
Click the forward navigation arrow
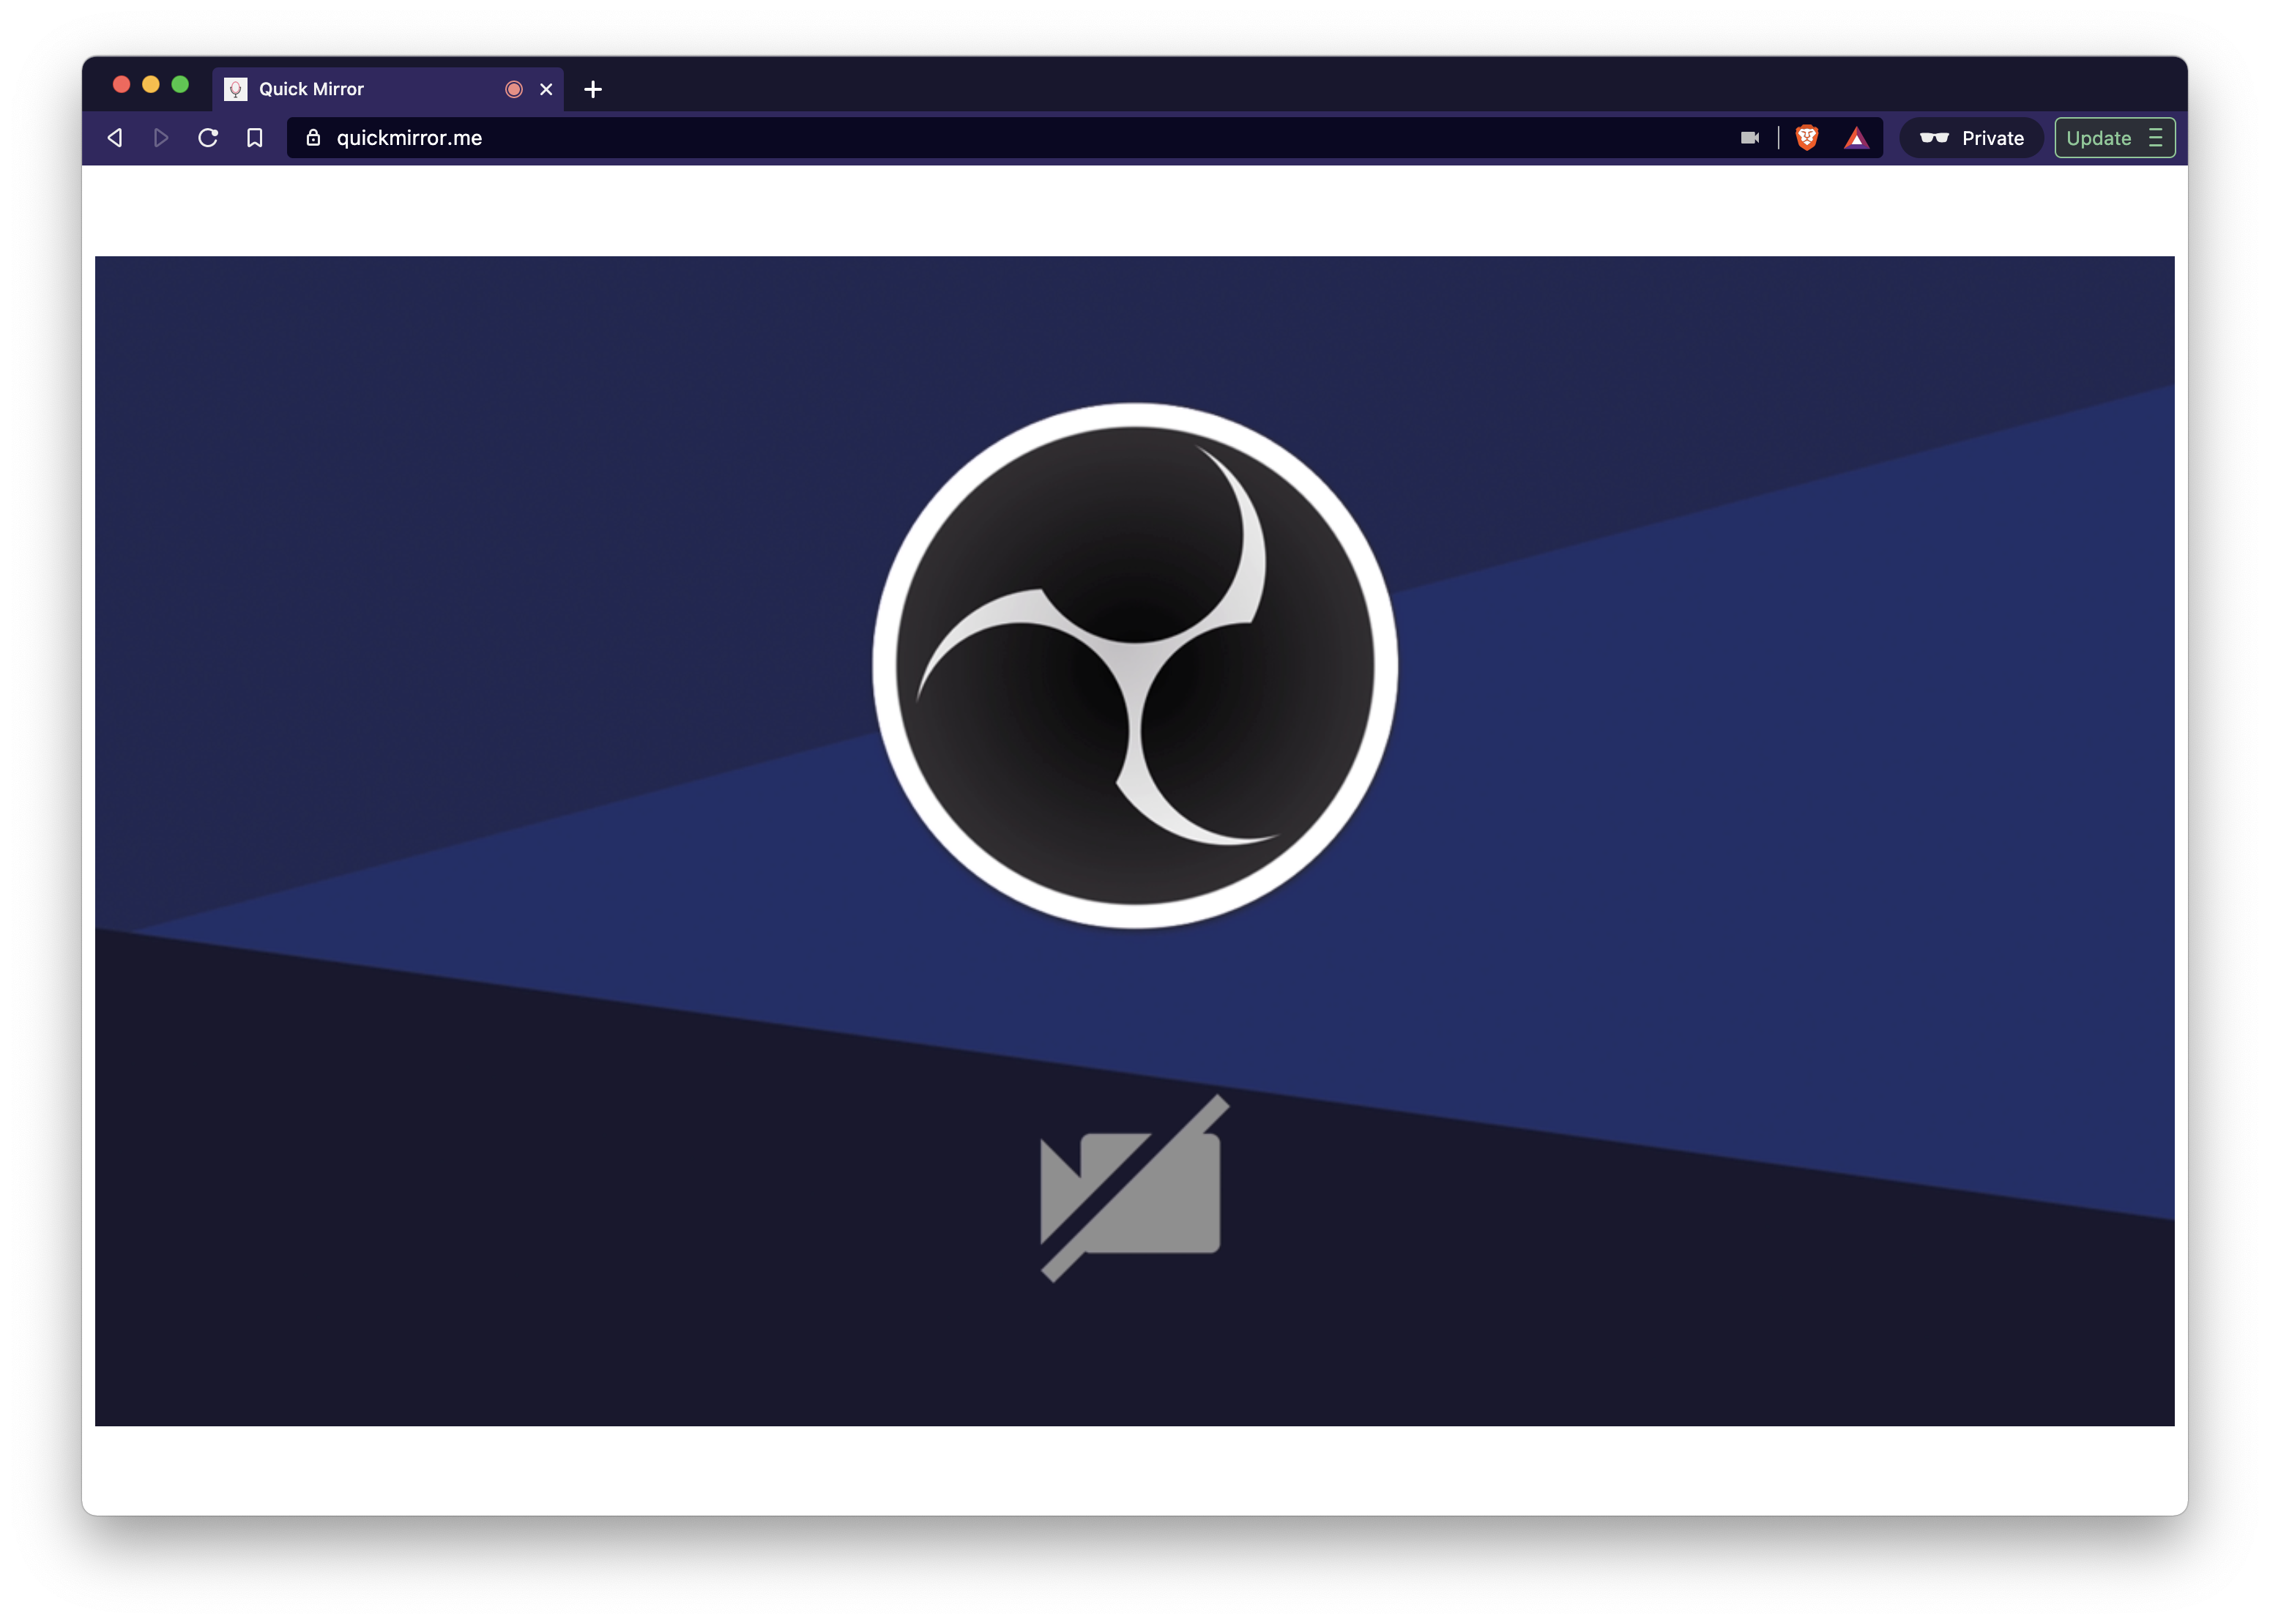tap(161, 138)
